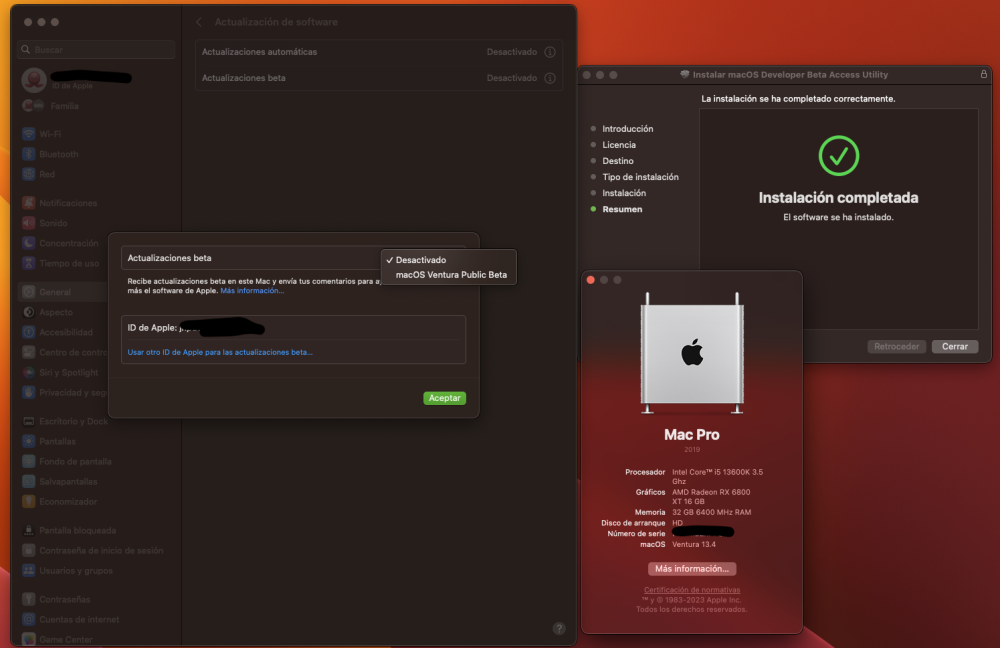This screenshot has height=648, width=1000.
Task: Select Introducción step in installer sidebar
Action: coord(628,129)
